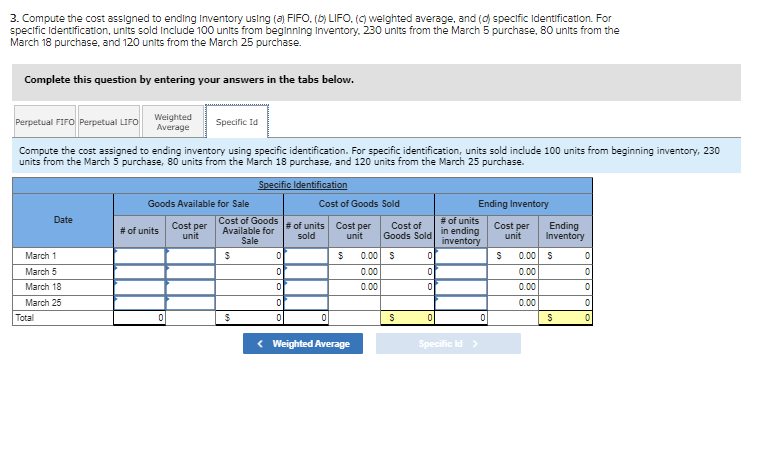The width and height of the screenshot is (779, 452).
Task: Click the yellow total Cost of Goods Sold cell
Action: tap(407, 318)
